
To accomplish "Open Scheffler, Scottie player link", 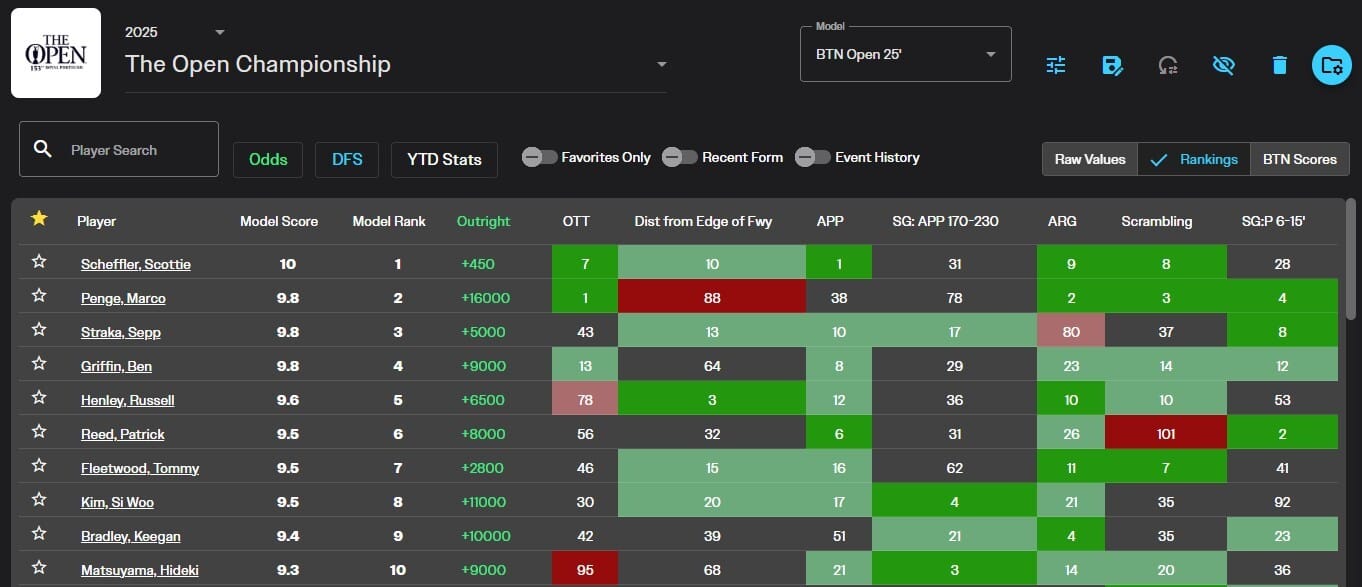I will pyautogui.click(x=136, y=264).
